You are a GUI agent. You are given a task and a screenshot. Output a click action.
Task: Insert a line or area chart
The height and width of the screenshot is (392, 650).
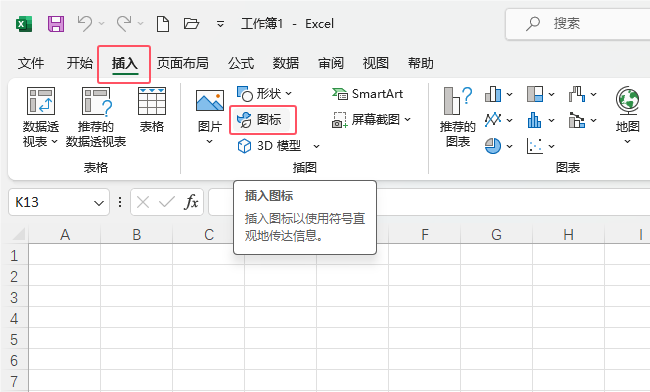tap(493, 120)
